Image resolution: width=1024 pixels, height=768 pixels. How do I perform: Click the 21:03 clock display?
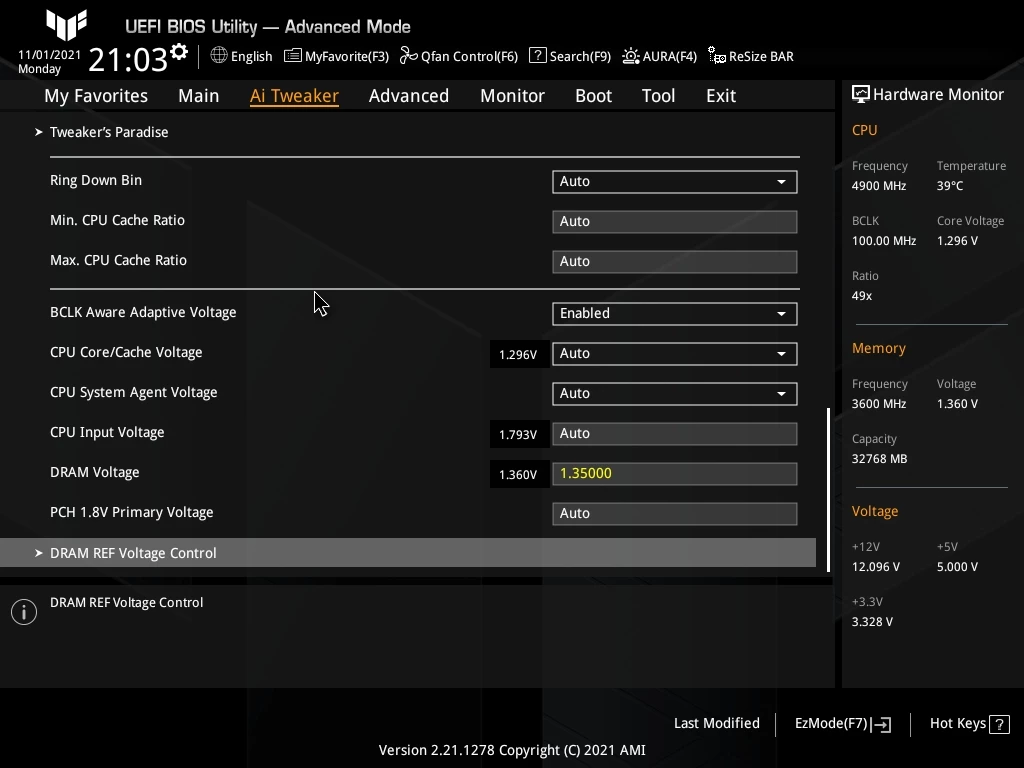click(x=128, y=60)
